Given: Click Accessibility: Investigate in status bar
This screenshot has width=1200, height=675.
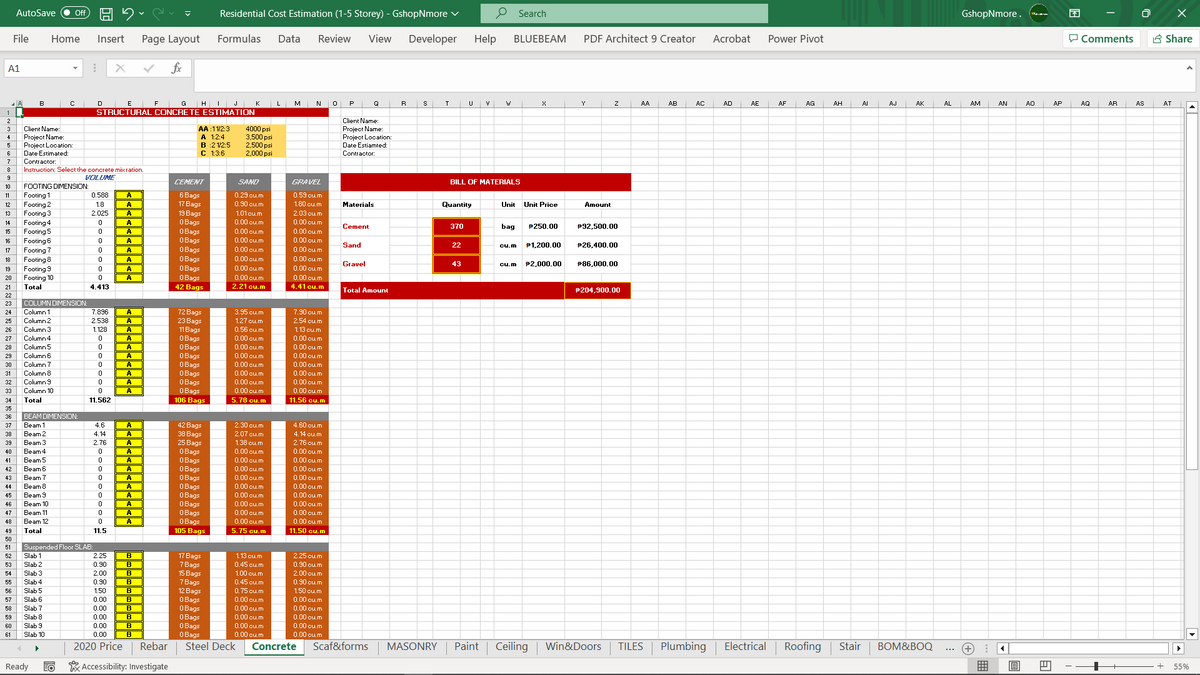Looking at the screenshot, I should (x=118, y=666).
